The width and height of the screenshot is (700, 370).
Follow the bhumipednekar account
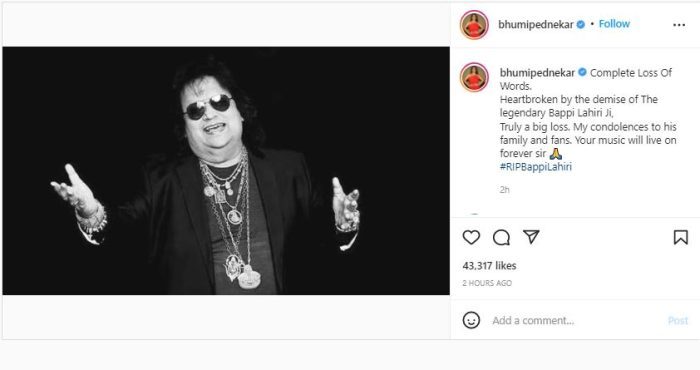[614, 24]
